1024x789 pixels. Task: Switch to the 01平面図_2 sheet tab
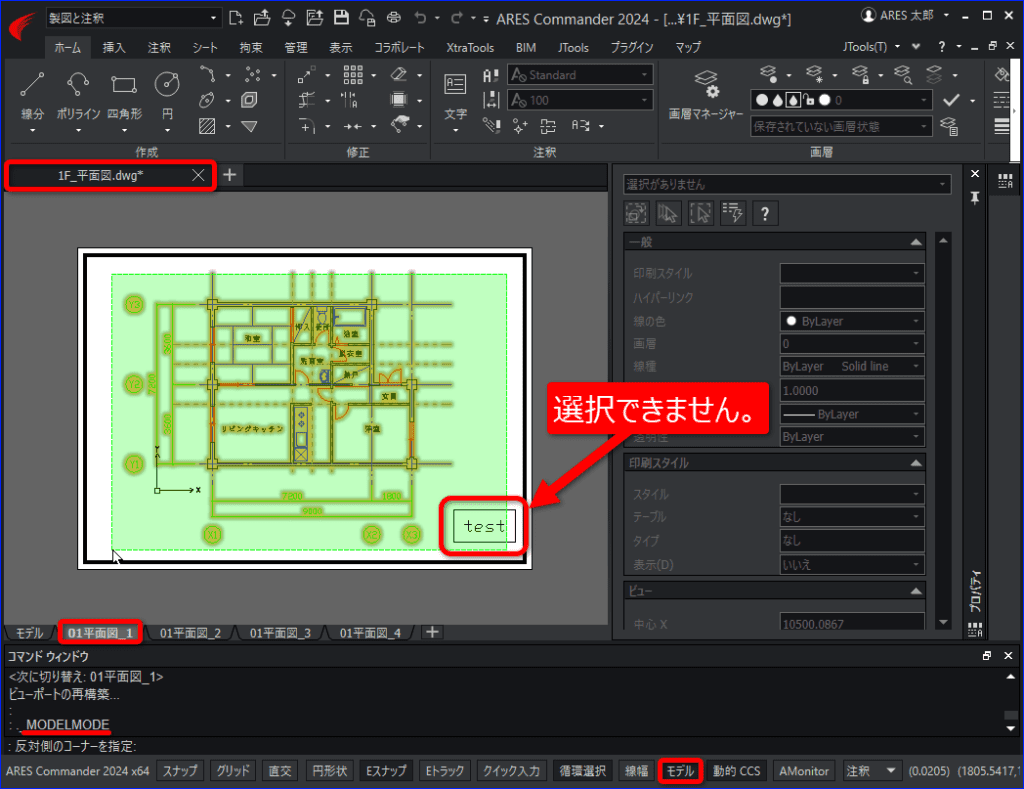click(x=190, y=633)
